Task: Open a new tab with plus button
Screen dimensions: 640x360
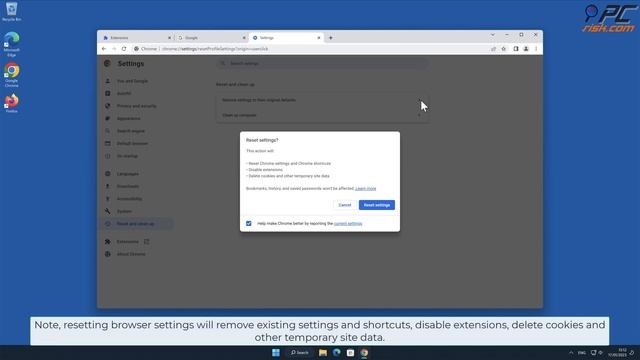Action: pos(331,38)
